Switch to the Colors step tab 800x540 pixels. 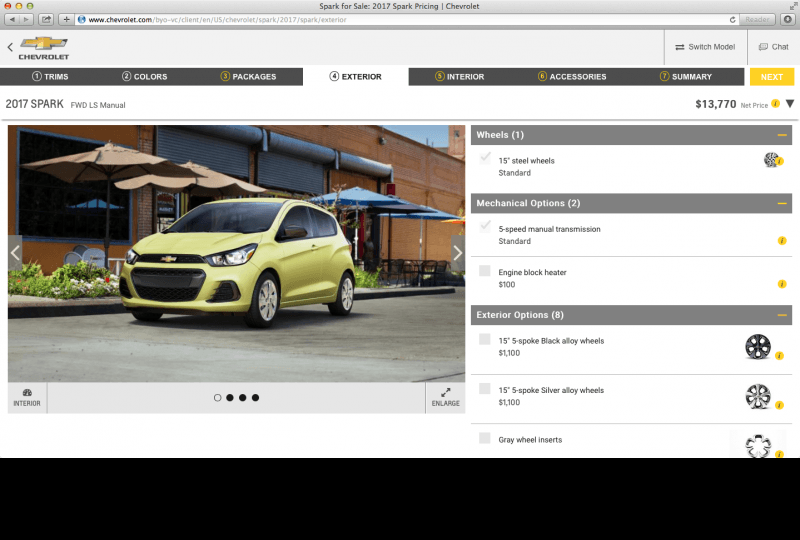pyautogui.click(x=145, y=77)
